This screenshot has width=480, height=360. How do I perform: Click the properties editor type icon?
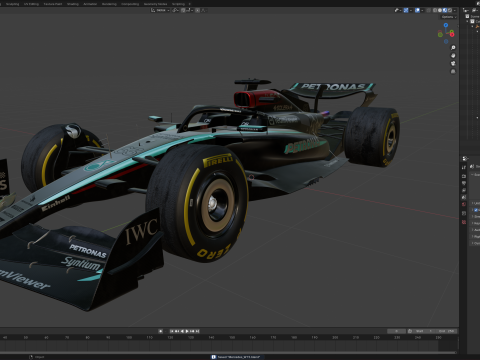coord(465,158)
